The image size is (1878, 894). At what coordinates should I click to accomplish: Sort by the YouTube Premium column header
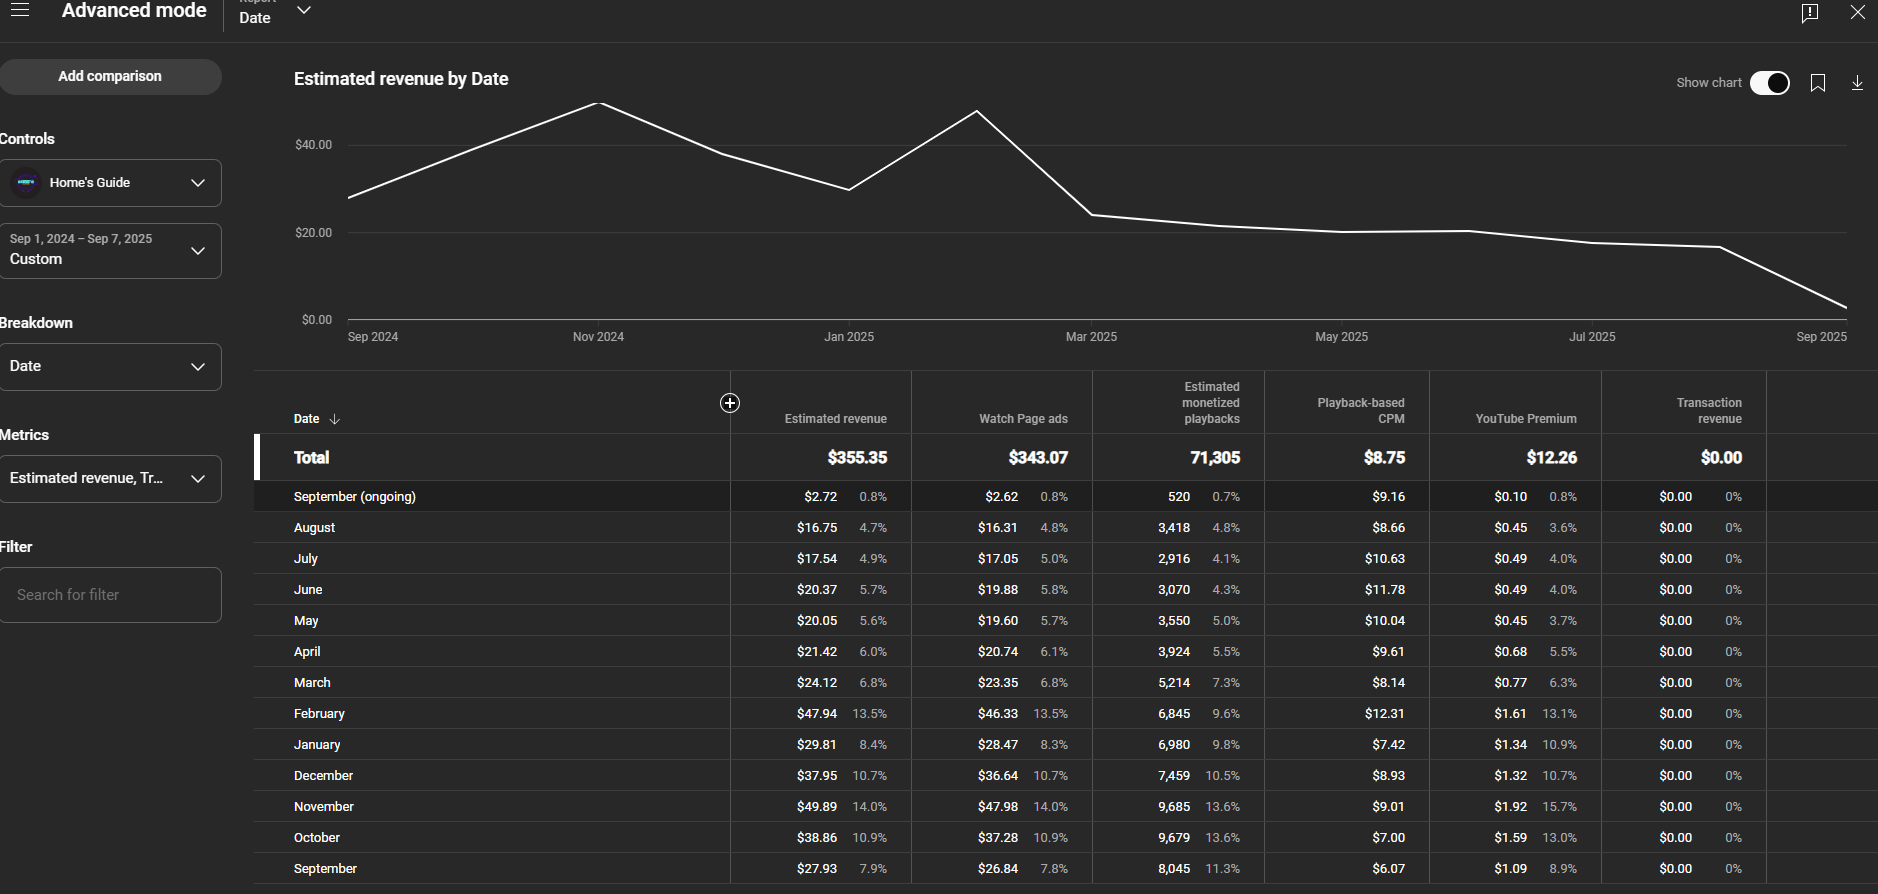coord(1526,419)
